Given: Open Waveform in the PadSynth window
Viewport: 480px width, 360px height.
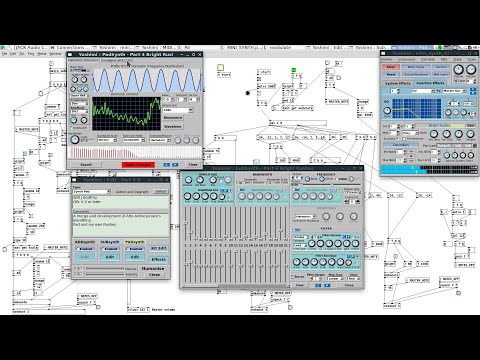Looking at the screenshot, I should 173,126.
